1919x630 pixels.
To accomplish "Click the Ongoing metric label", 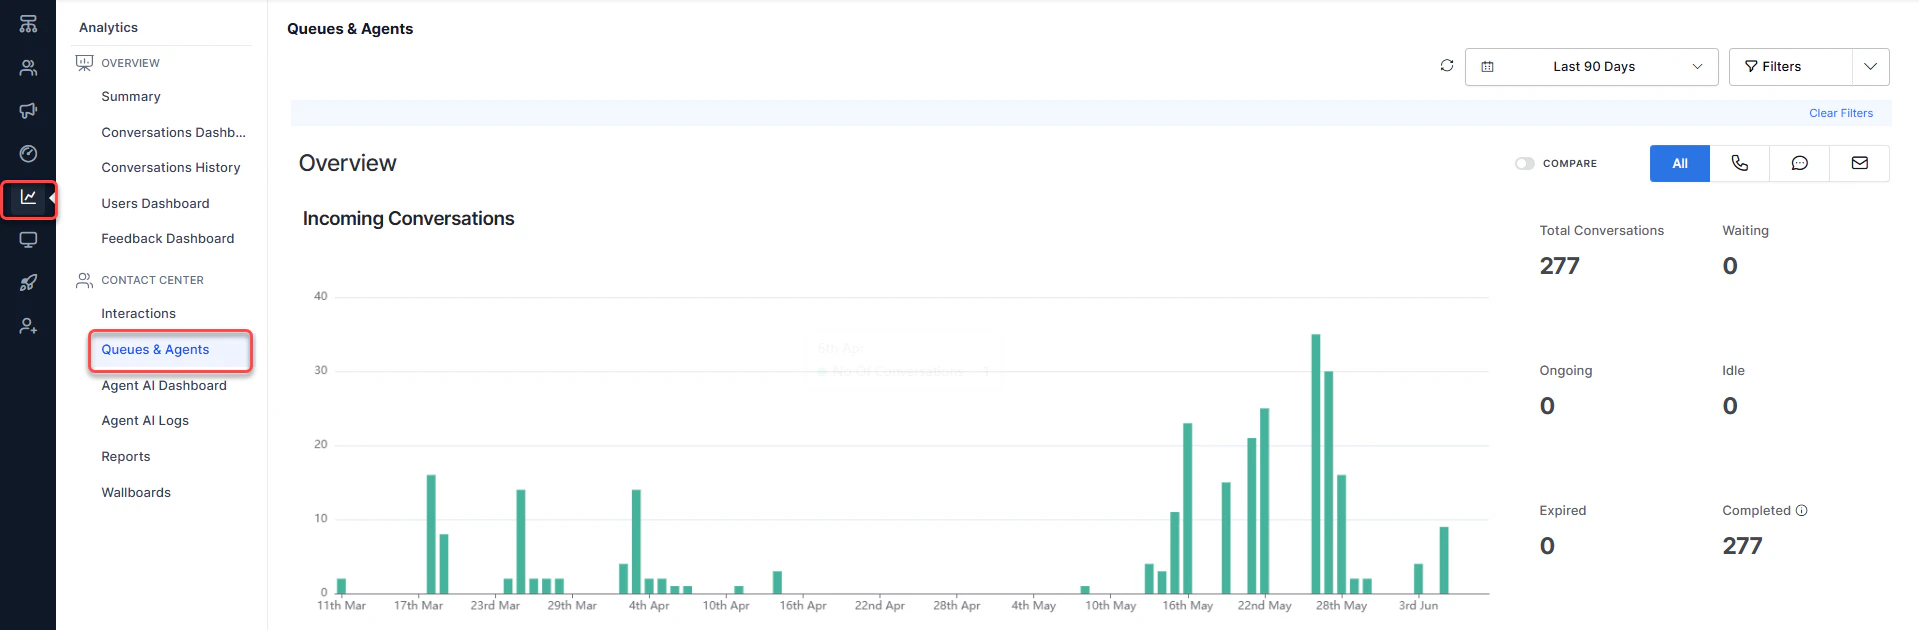I will (x=1565, y=371).
